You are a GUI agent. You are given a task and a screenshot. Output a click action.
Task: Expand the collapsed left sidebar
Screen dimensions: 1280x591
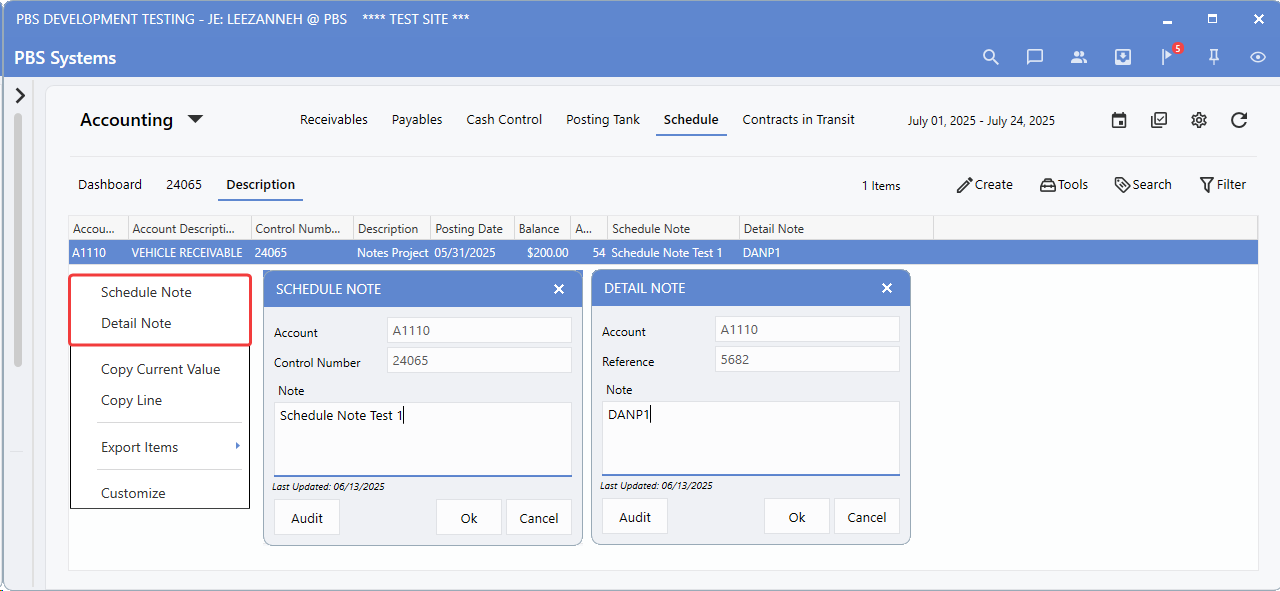20,96
